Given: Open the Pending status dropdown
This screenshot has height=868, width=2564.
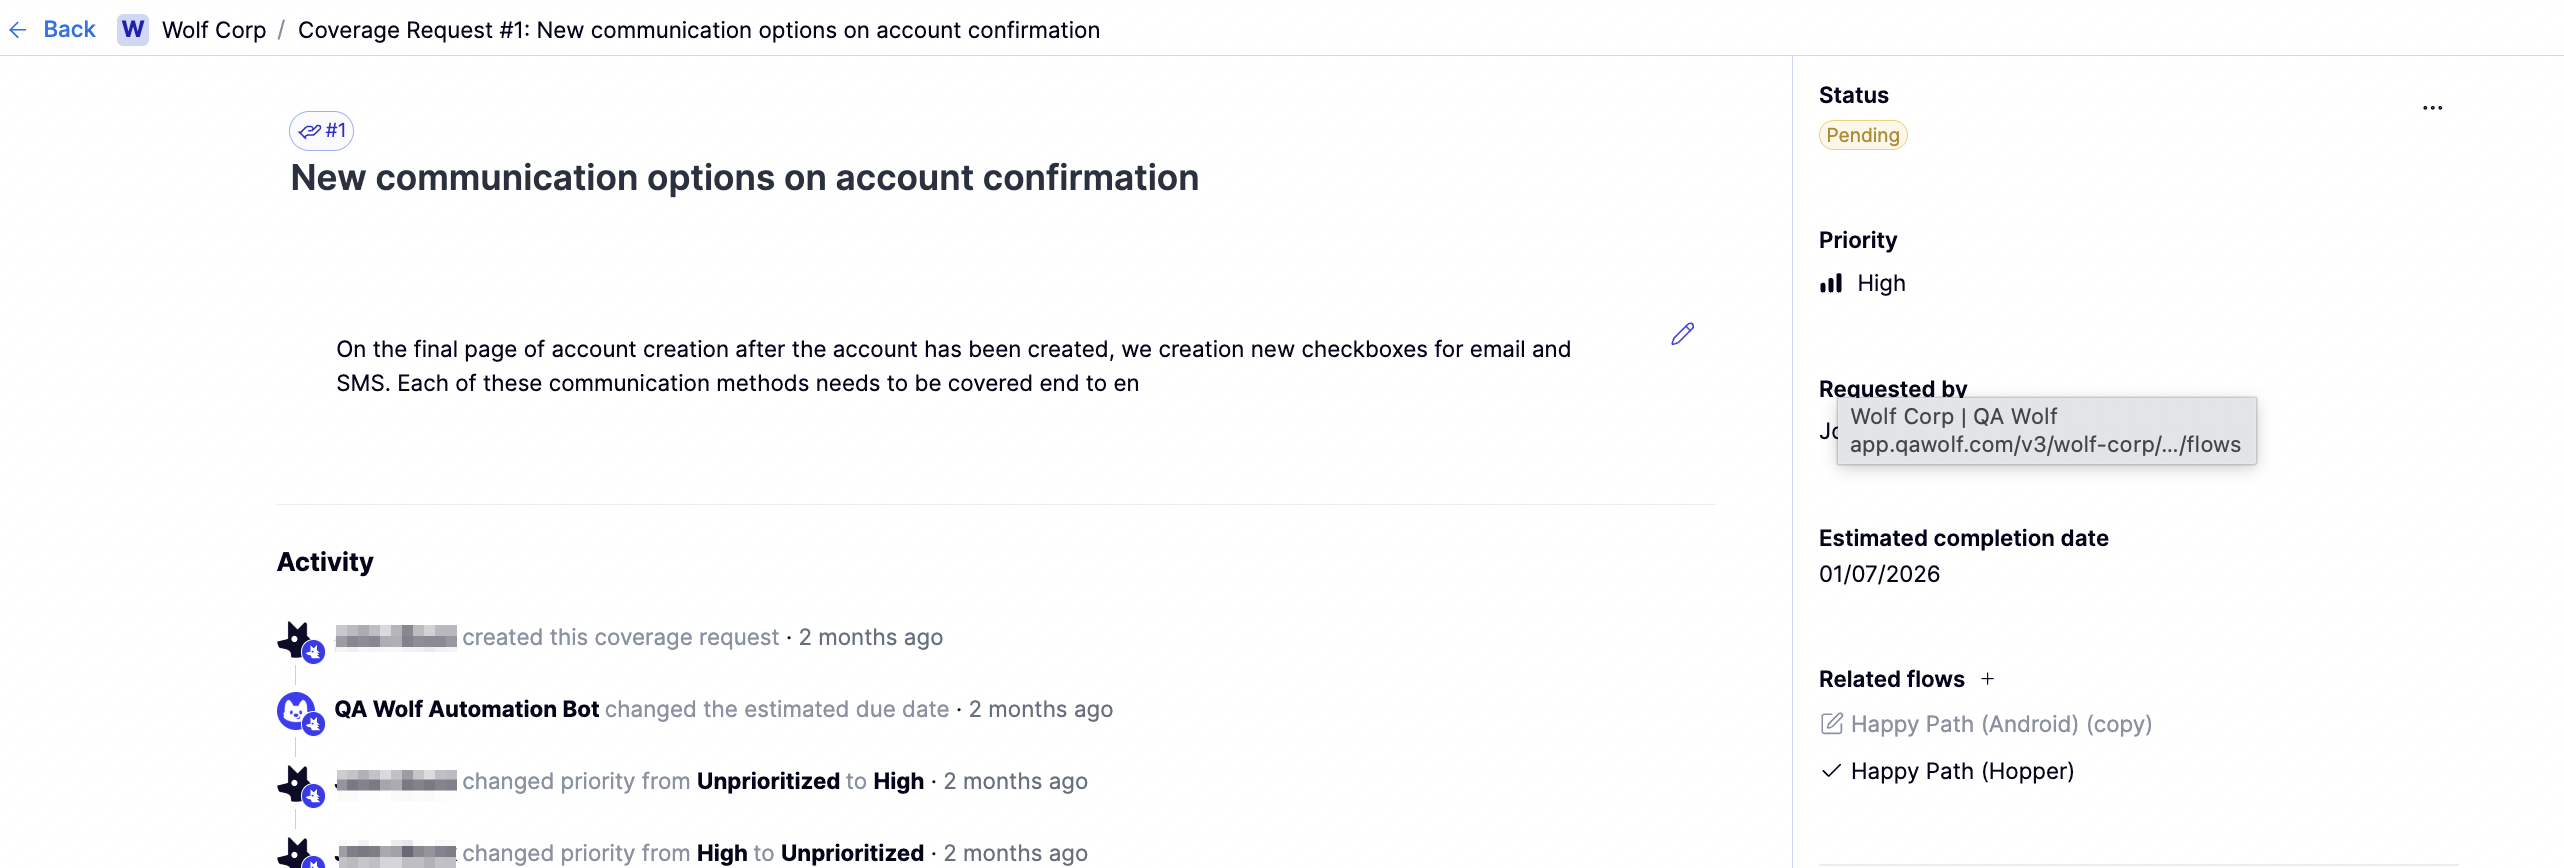Looking at the screenshot, I should click(1862, 135).
